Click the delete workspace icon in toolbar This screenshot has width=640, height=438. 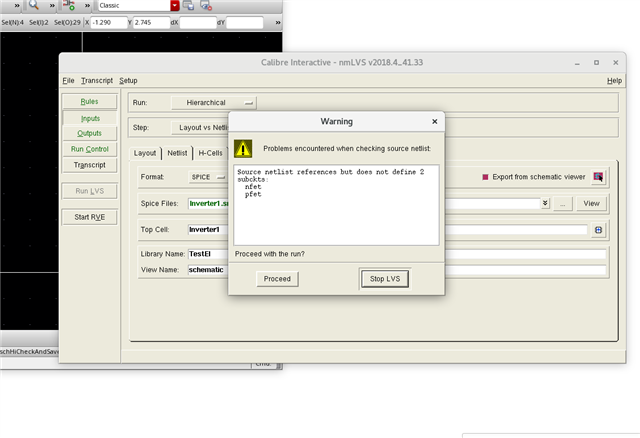click(x=207, y=6)
